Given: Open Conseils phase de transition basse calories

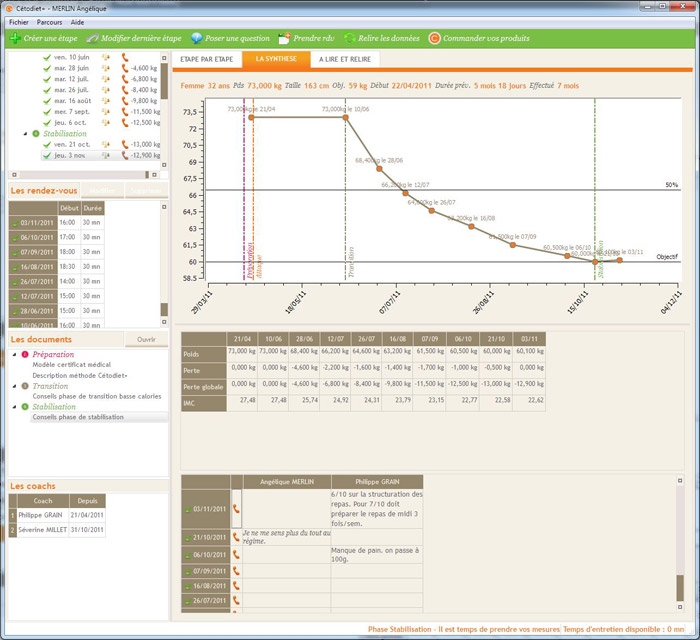Looking at the screenshot, I should pos(97,396).
